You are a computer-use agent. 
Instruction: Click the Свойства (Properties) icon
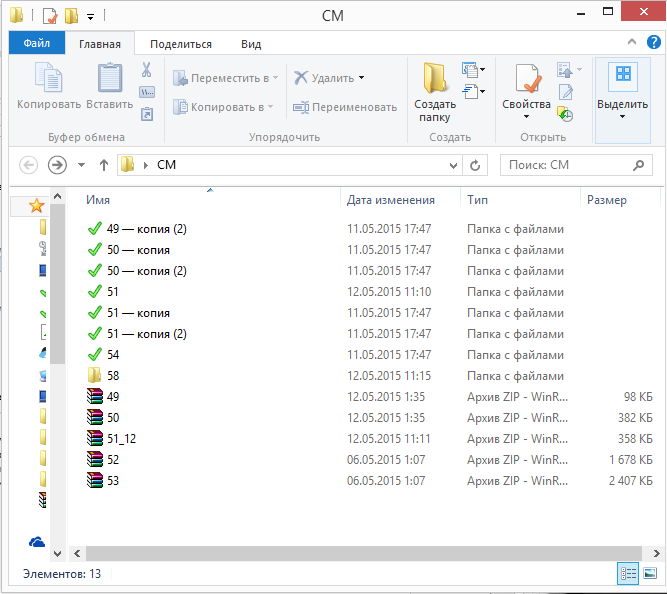[x=526, y=80]
